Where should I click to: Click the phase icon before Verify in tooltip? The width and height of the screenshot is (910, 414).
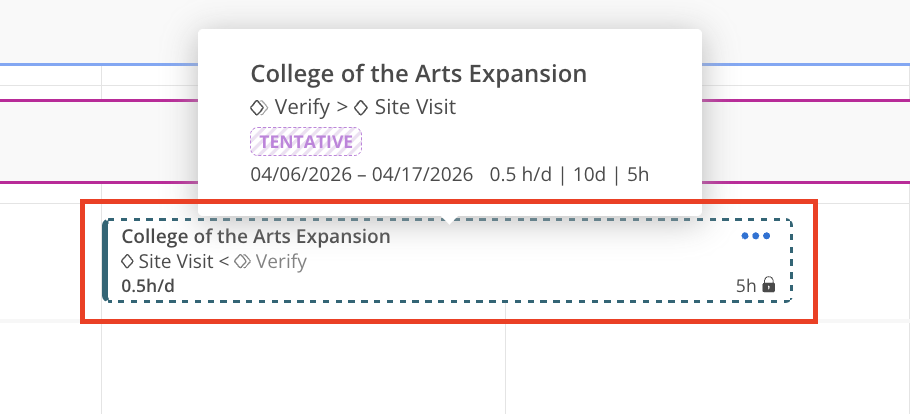[x=258, y=107]
